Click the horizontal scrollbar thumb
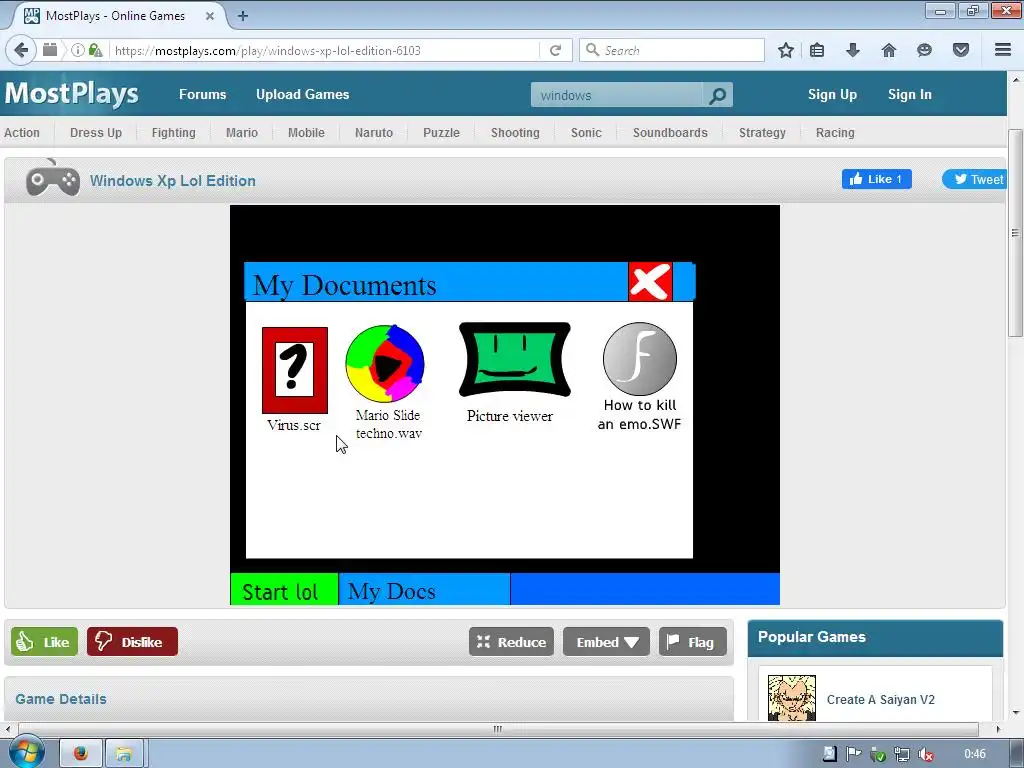The height and width of the screenshot is (768, 1024). coord(498,729)
